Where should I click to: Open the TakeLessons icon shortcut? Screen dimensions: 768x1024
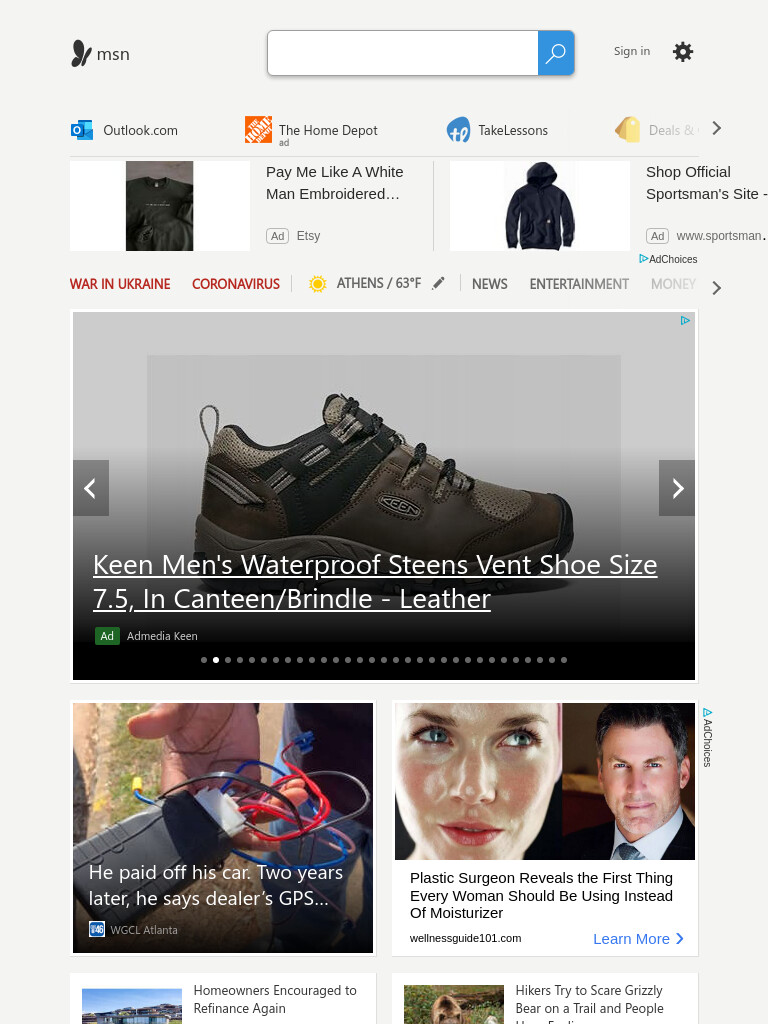coord(458,130)
